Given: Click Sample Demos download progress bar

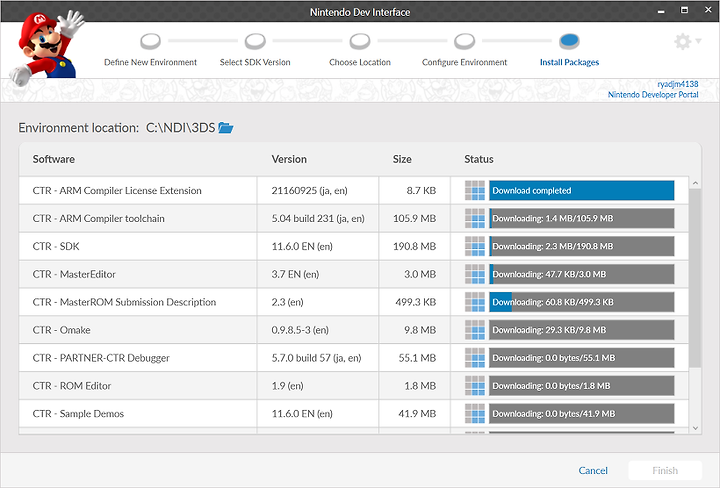Looking at the screenshot, I should 582,414.
